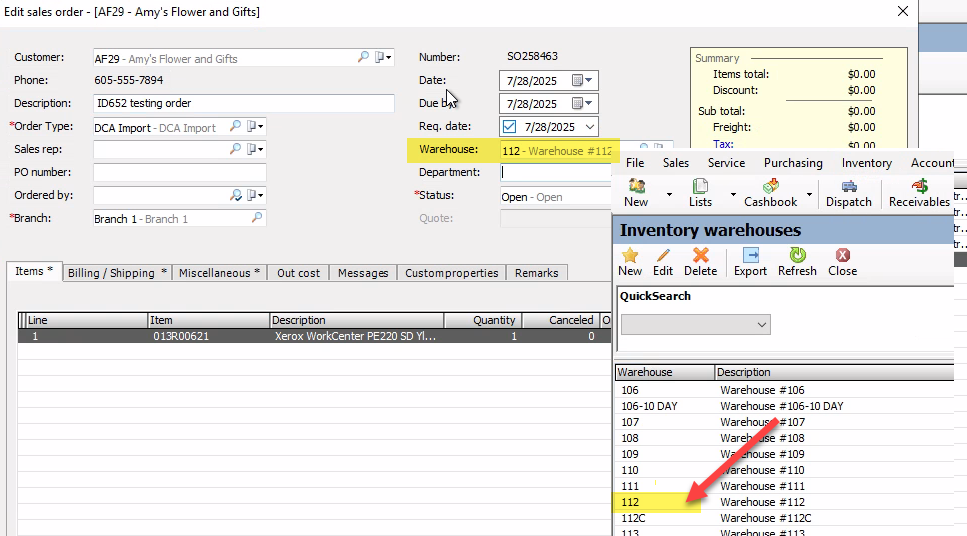Click the Customer search magnifier icon

[x=363, y=57]
